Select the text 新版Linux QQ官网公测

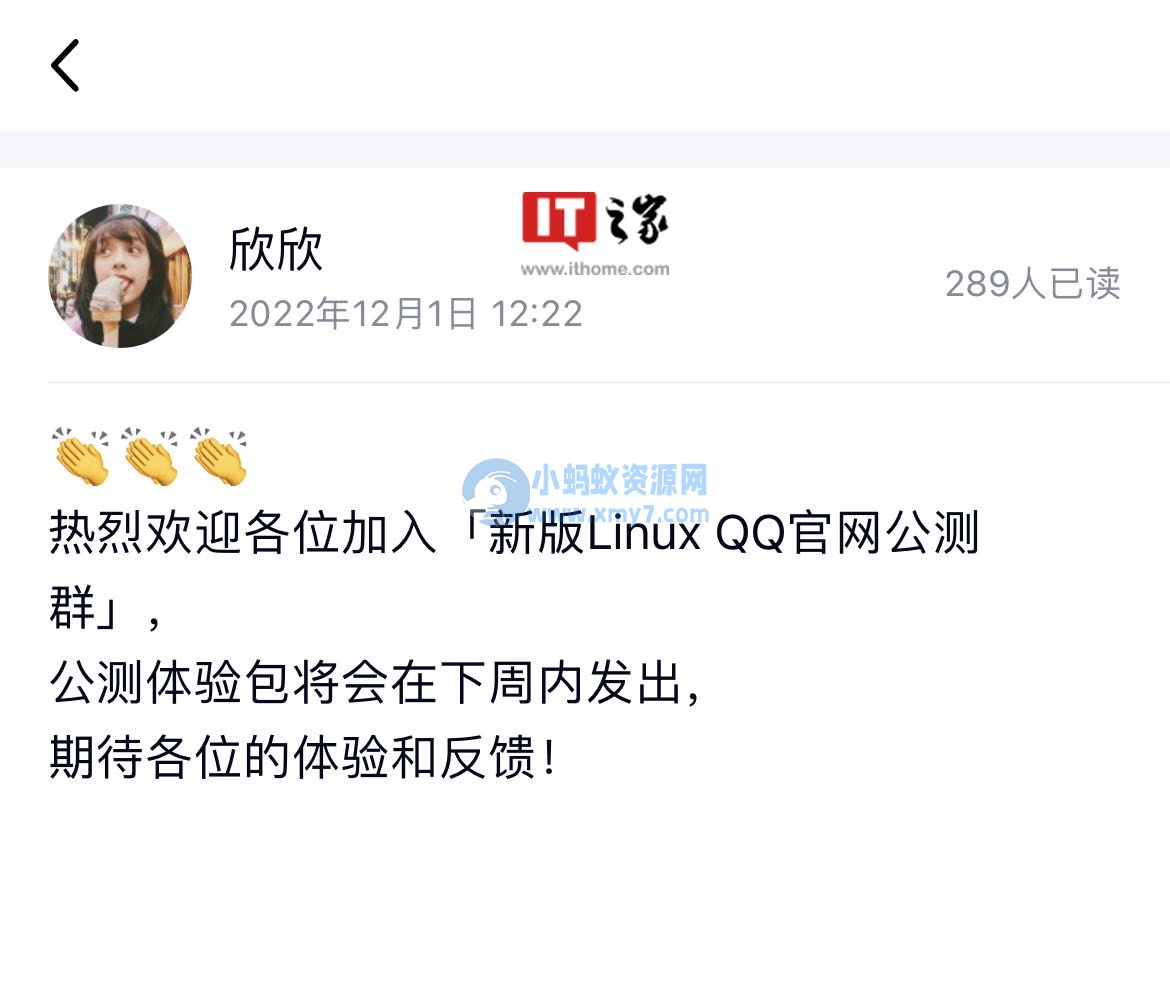point(733,533)
